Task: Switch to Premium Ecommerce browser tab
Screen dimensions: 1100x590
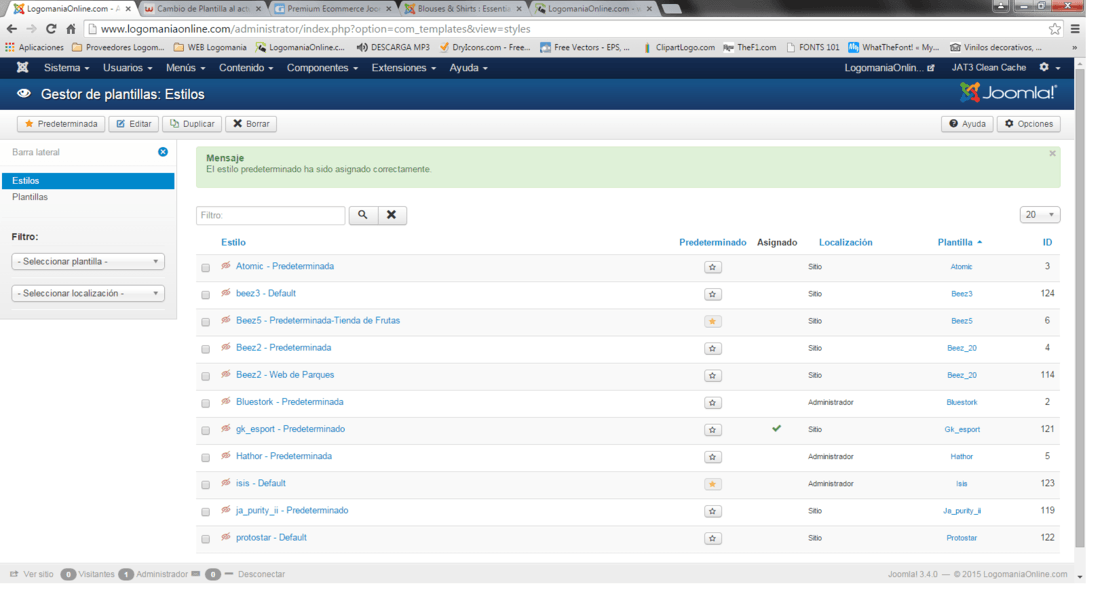Action: tap(333, 8)
